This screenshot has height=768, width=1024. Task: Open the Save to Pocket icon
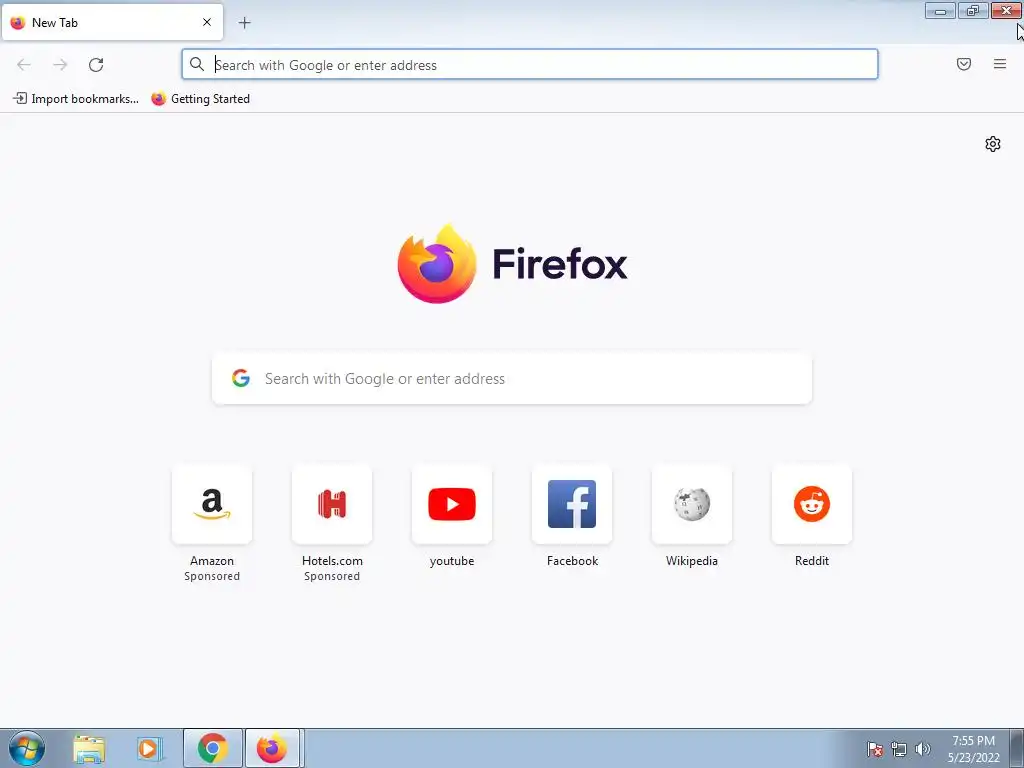click(x=964, y=64)
